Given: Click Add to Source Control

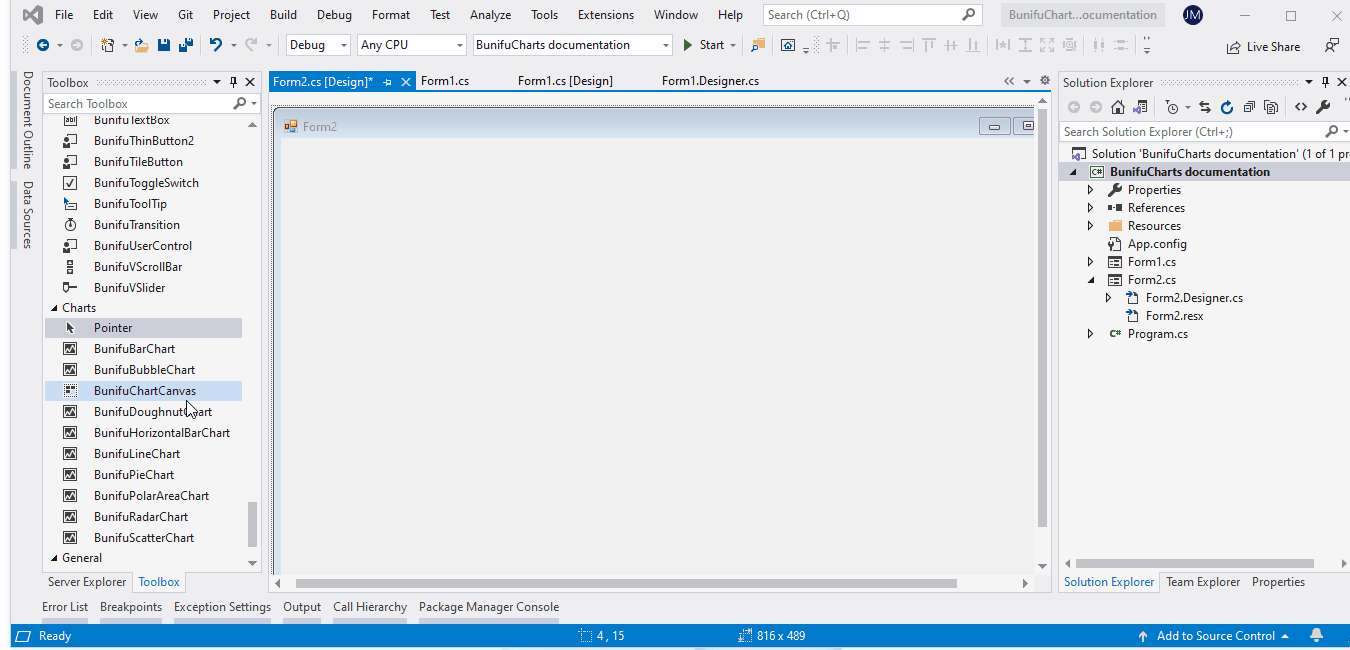Looking at the screenshot, I should point(1213,636).
